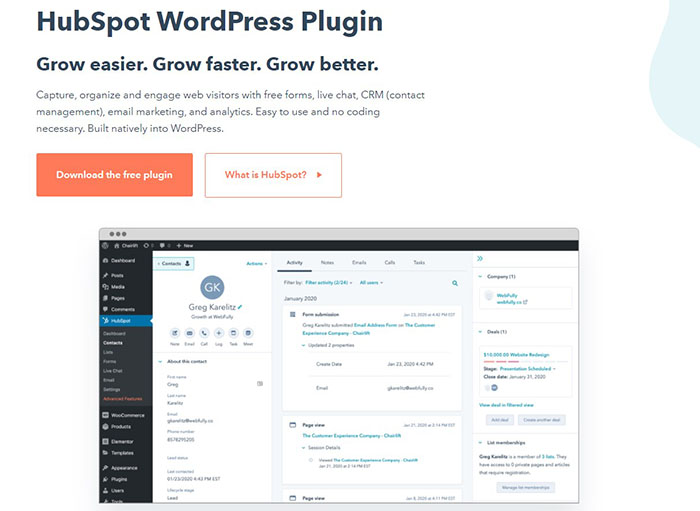This screenshot has width=700, height=511.
Task: Switch to the Notes tab
Action: tap(327, 262)
